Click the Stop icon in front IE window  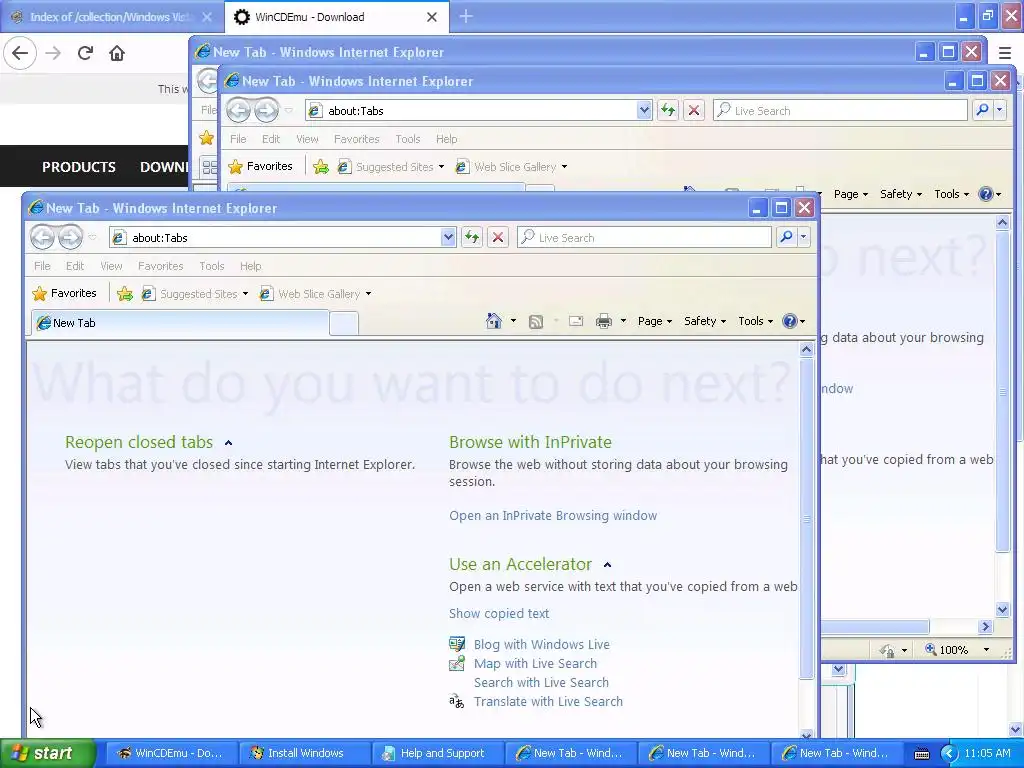point(498,238)
